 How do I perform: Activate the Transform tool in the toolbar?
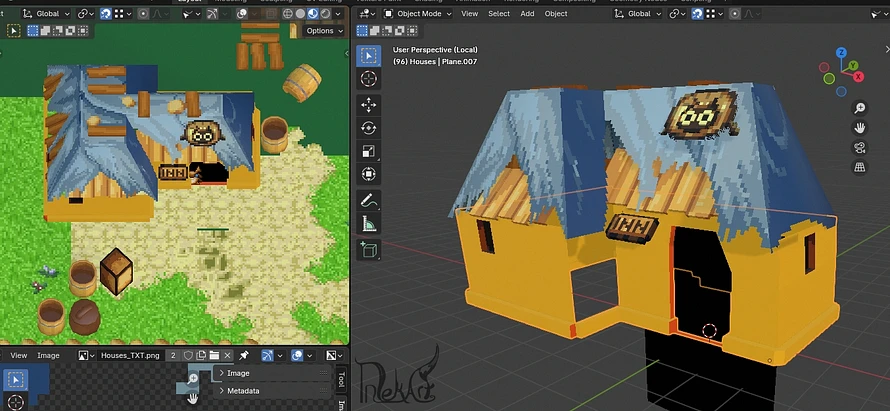click(368, 174)
